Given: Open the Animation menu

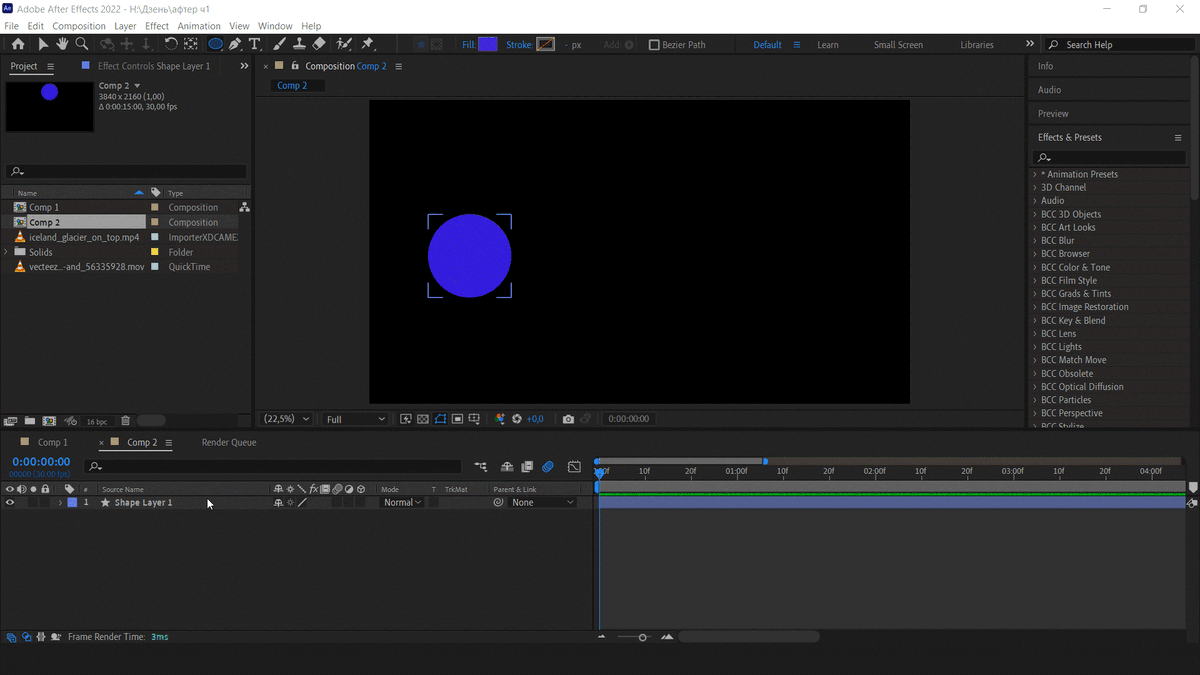Looking at the screenshot, I should point(199,26).
